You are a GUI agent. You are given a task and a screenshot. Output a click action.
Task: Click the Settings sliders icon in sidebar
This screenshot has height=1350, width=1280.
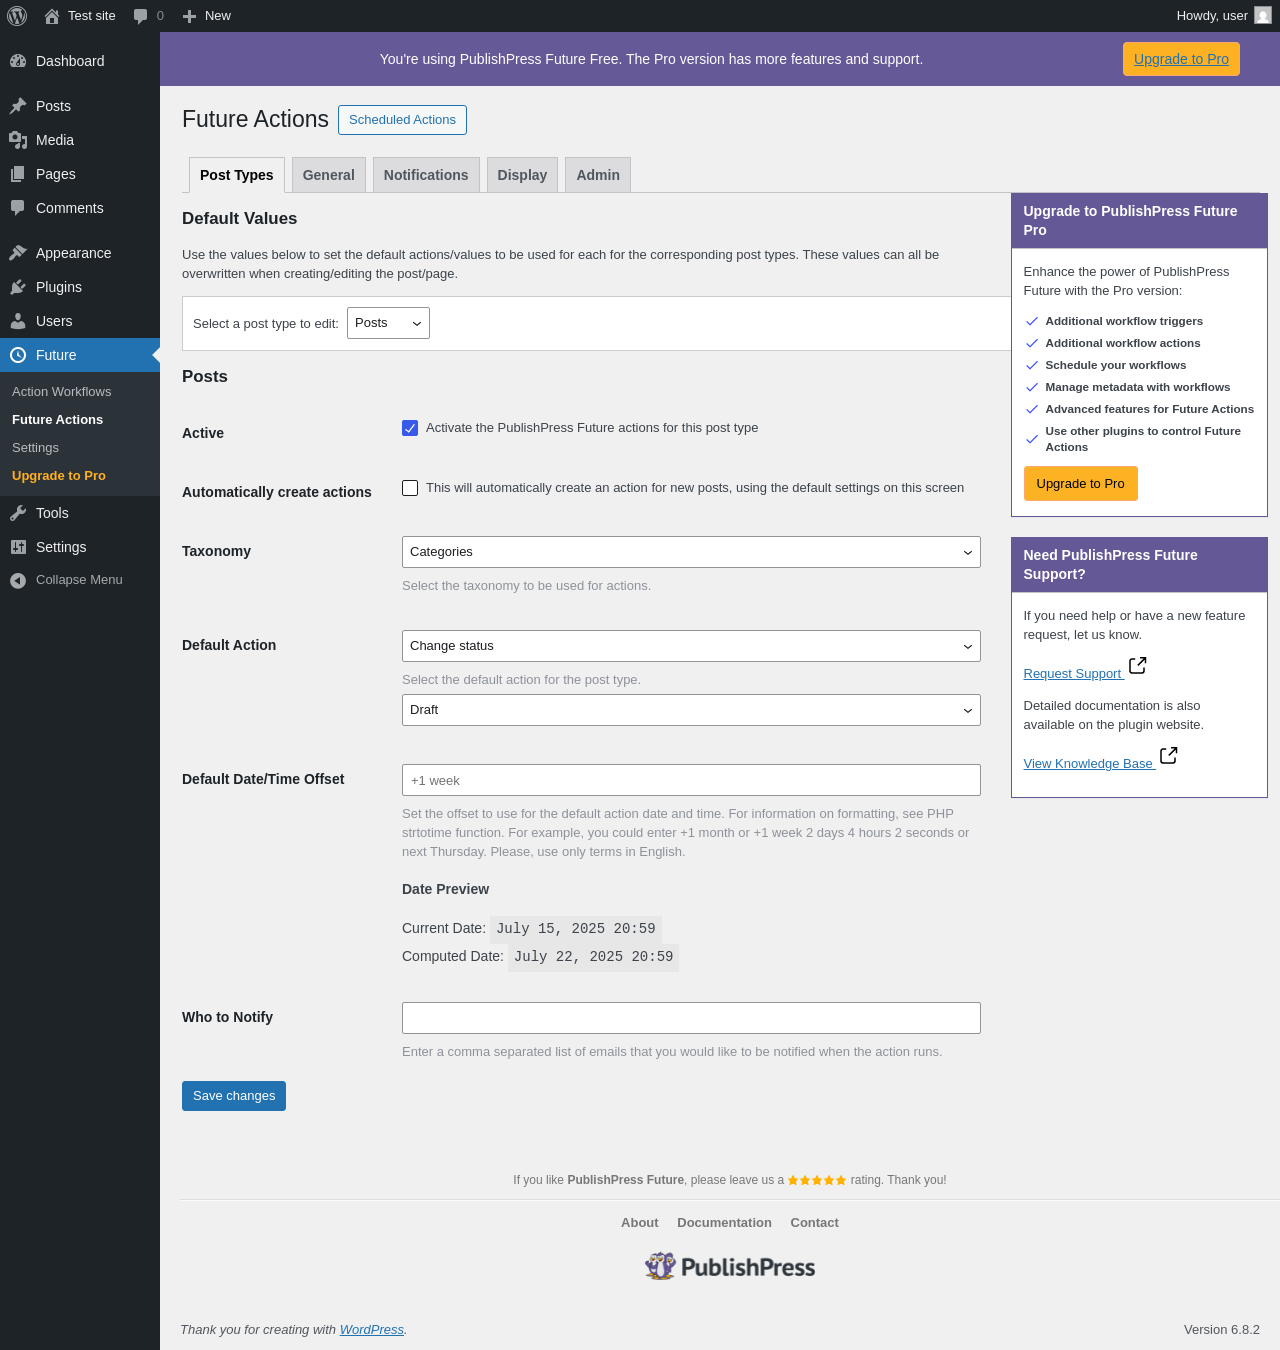tap(18, 547)
